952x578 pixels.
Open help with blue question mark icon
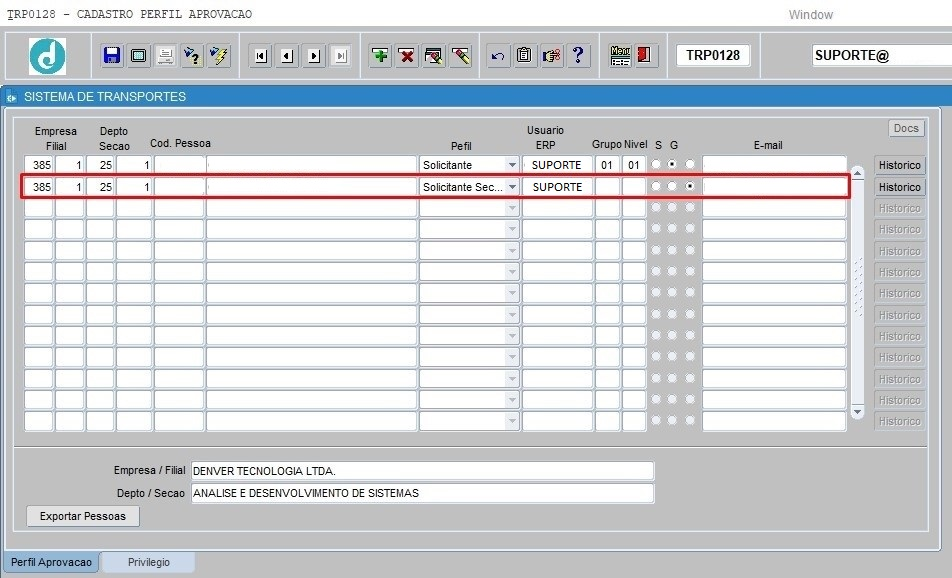point(578,56)
